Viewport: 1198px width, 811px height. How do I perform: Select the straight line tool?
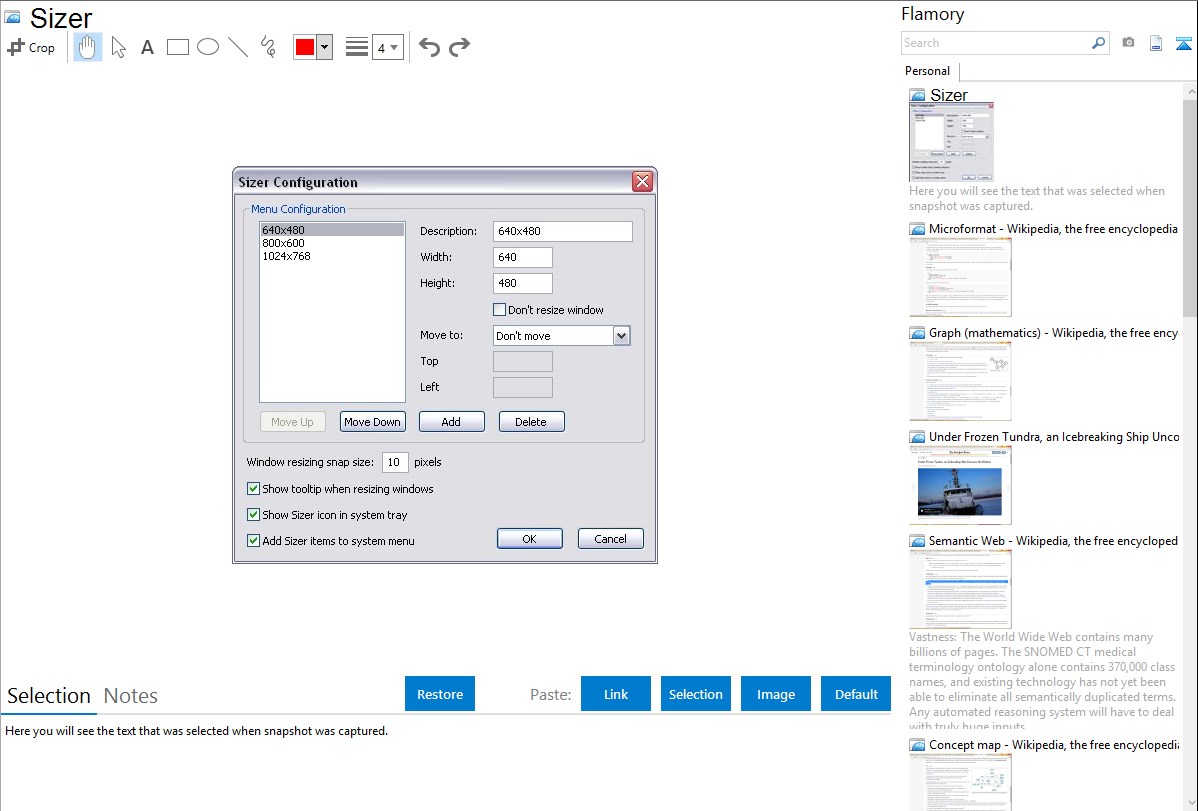[x=238, y=47]
